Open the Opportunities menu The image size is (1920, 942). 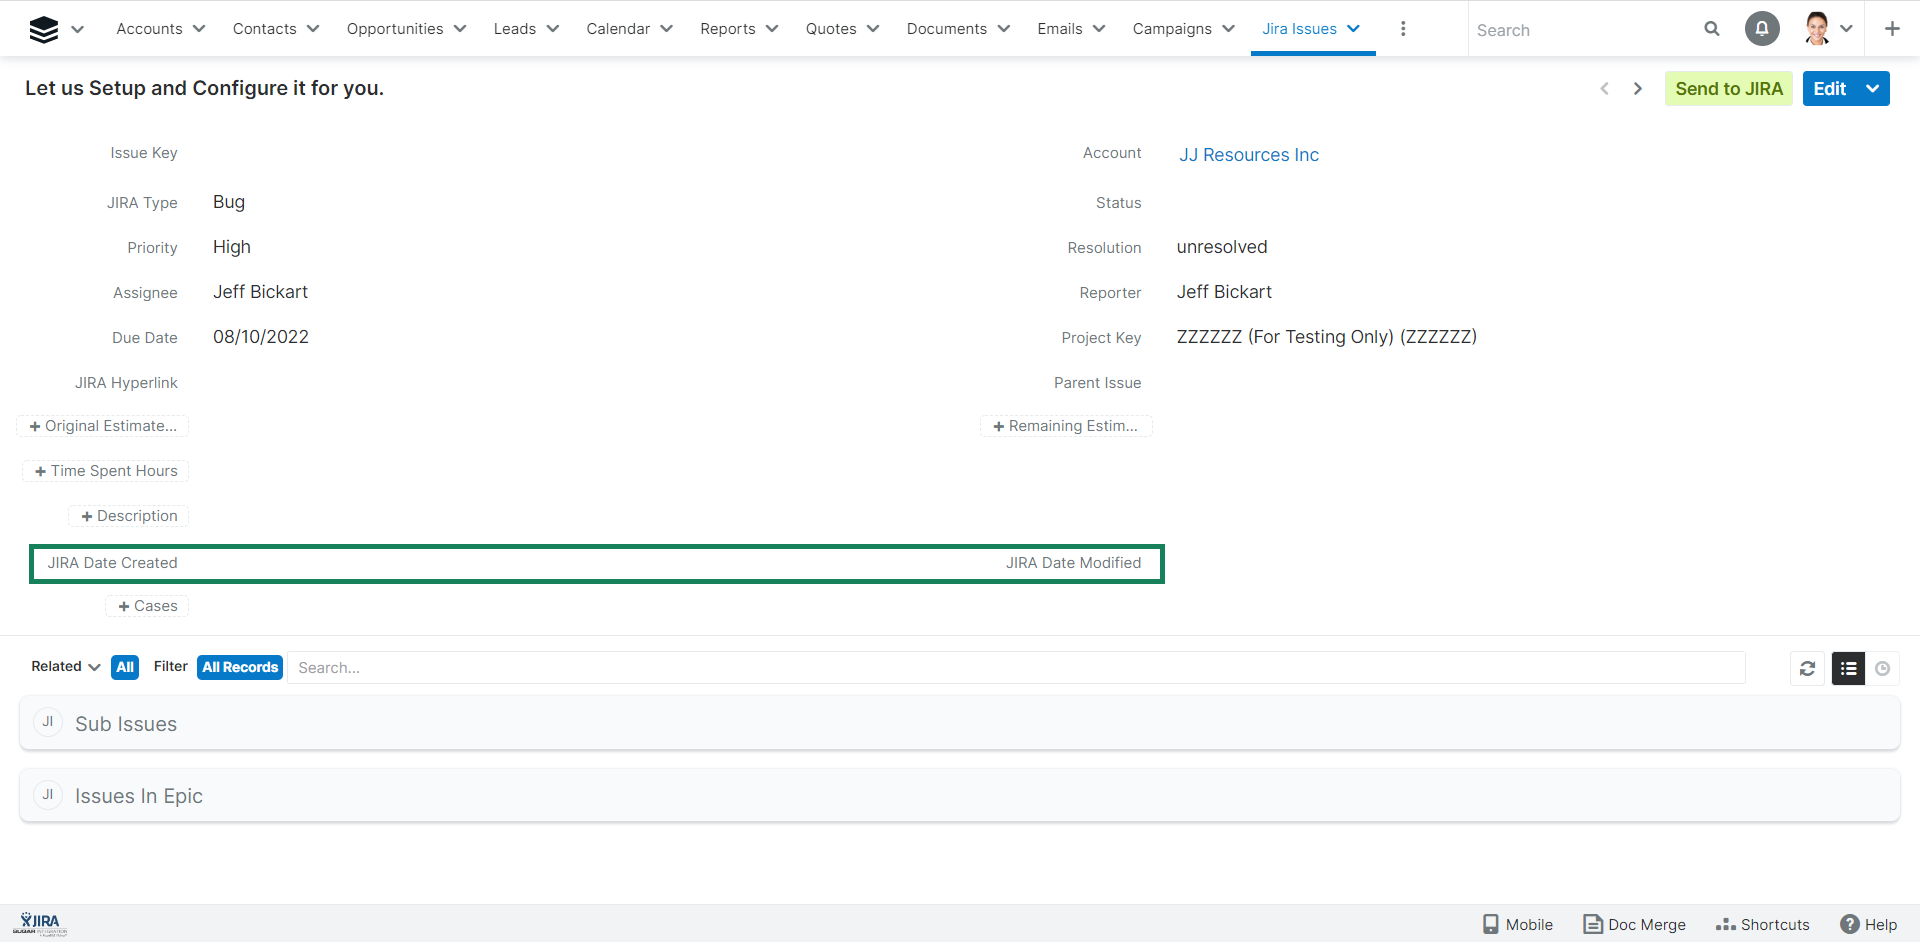point(406,29)
